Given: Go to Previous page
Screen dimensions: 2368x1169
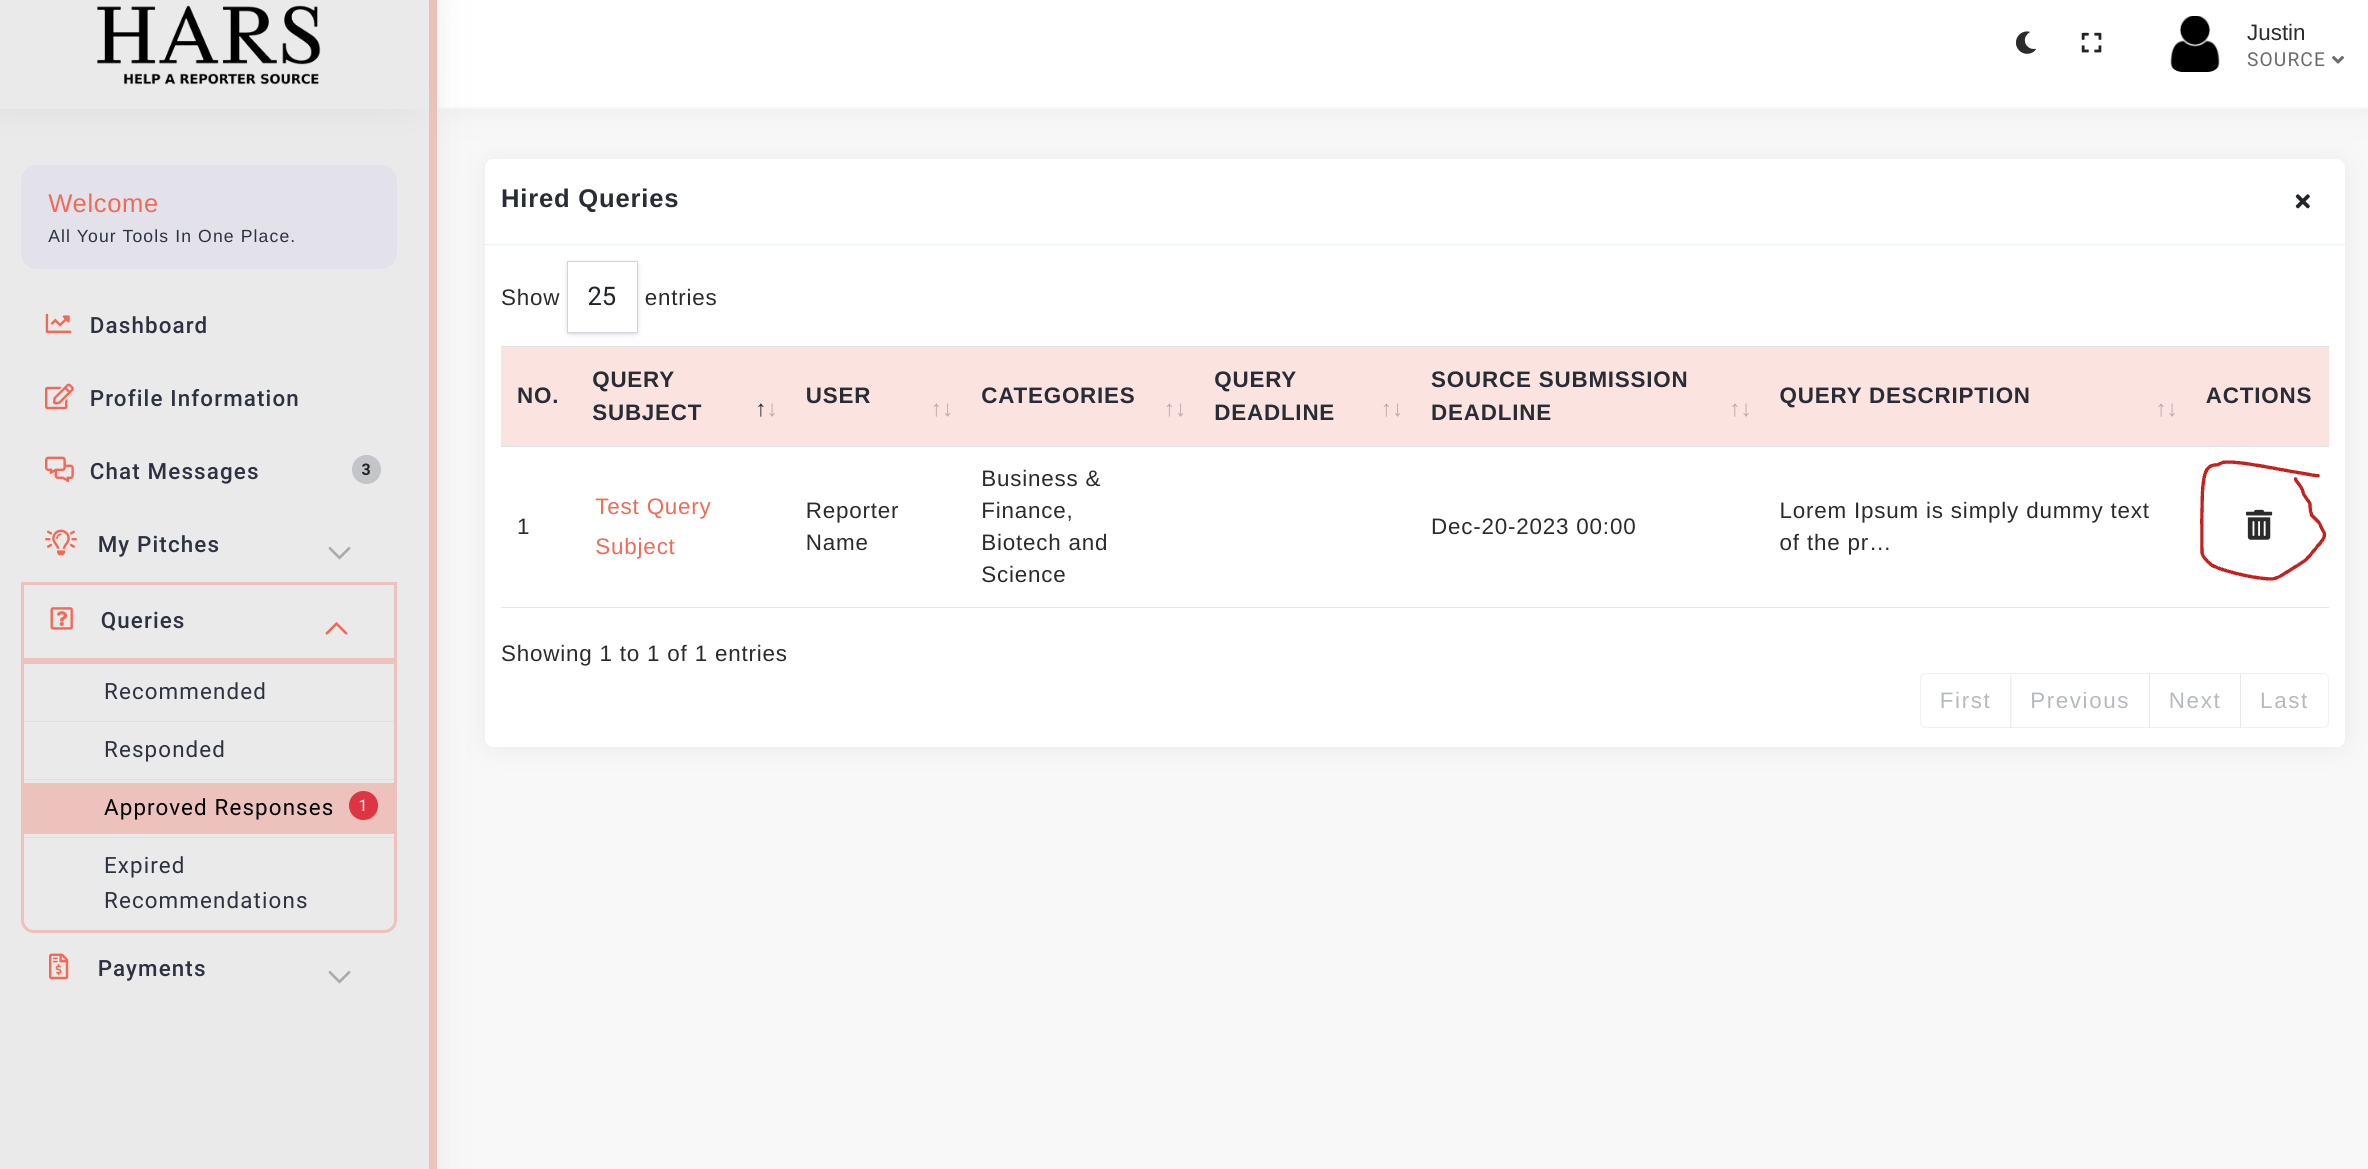Looking at the screenshot, I should pyautogui.click(x=2079, y=701).
